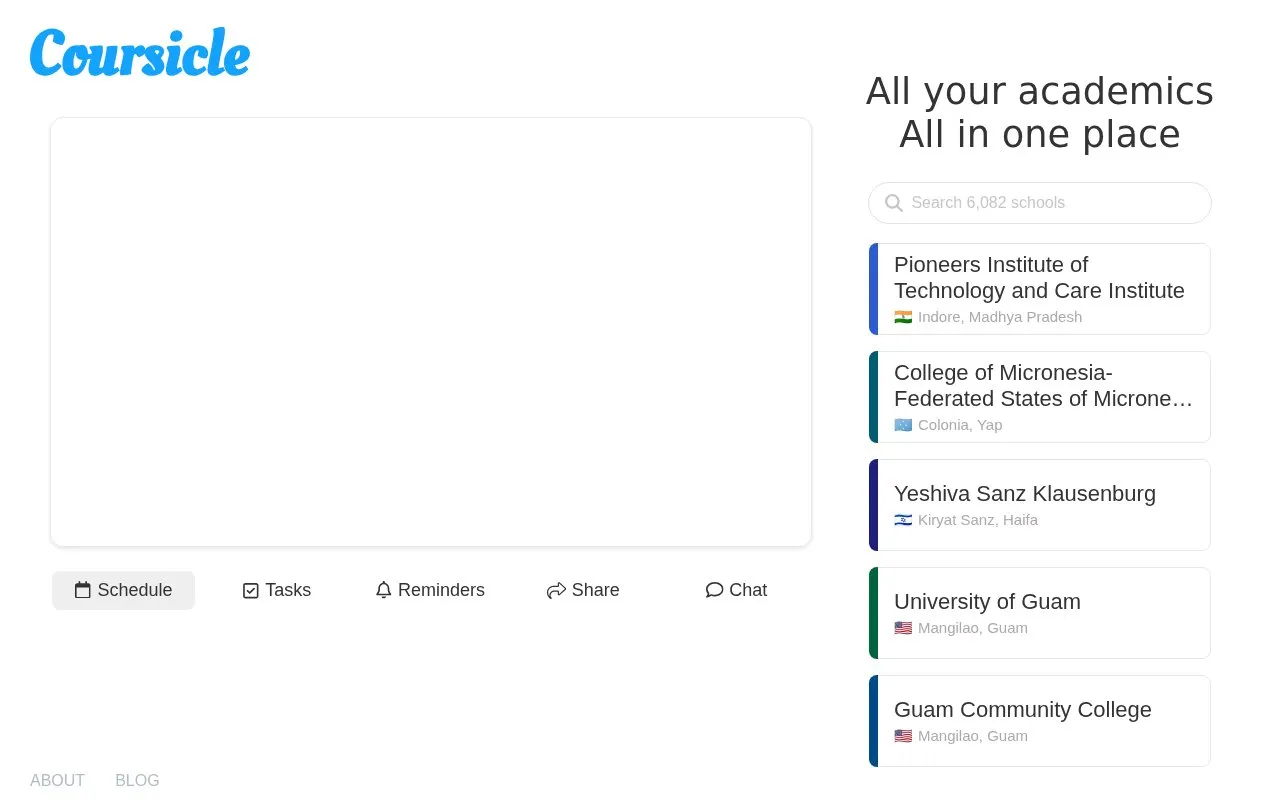Open the Chat tab
Image resolution: width=1280 pixels, height=800 pixels.
tap(736, 590)
